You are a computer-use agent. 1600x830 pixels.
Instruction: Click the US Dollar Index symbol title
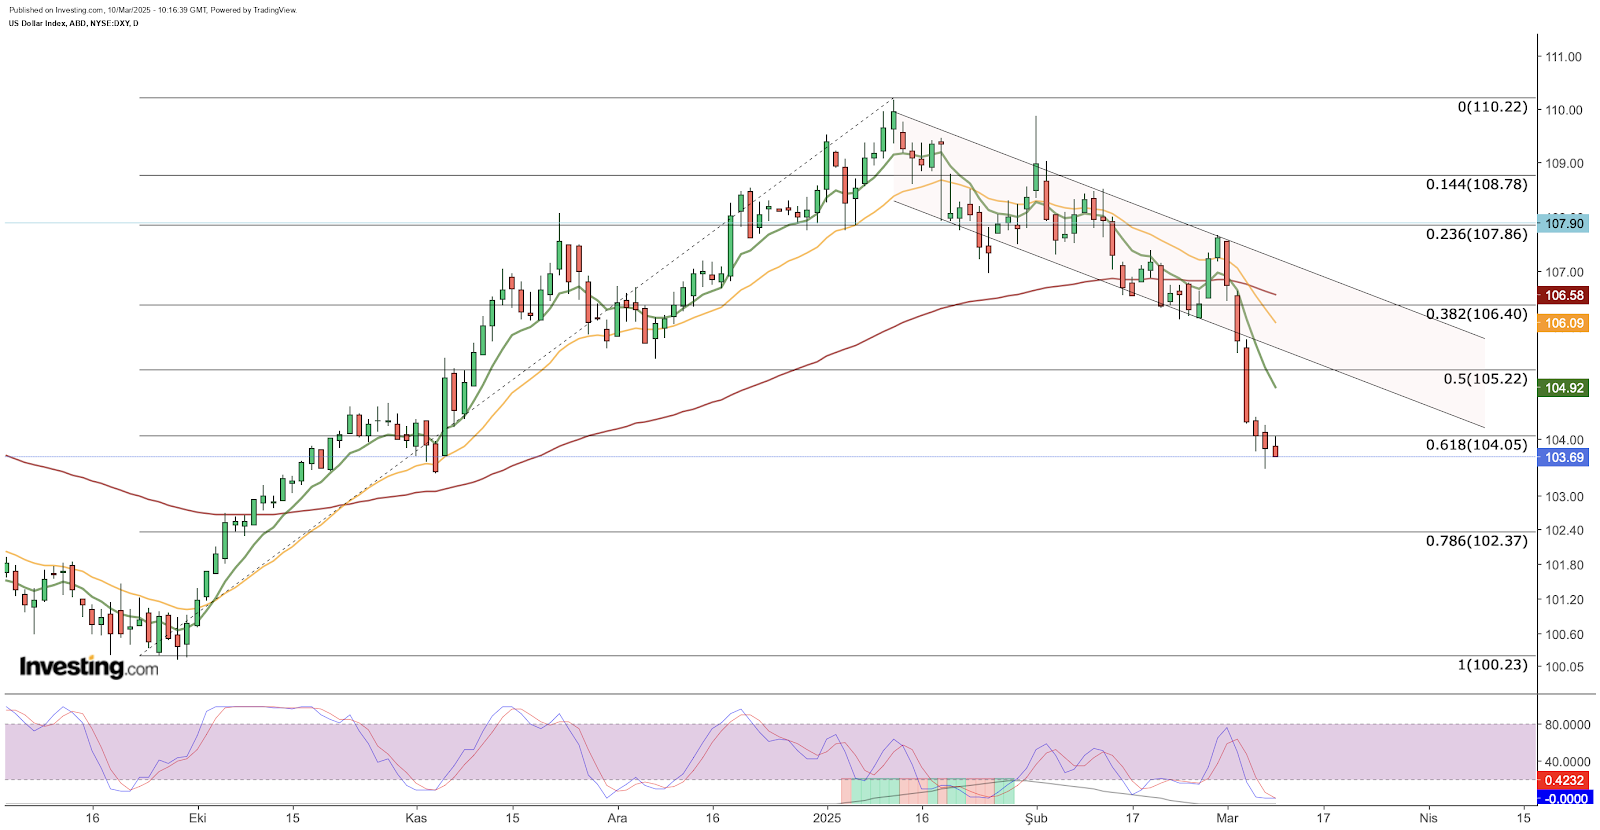tap(74, 23)
